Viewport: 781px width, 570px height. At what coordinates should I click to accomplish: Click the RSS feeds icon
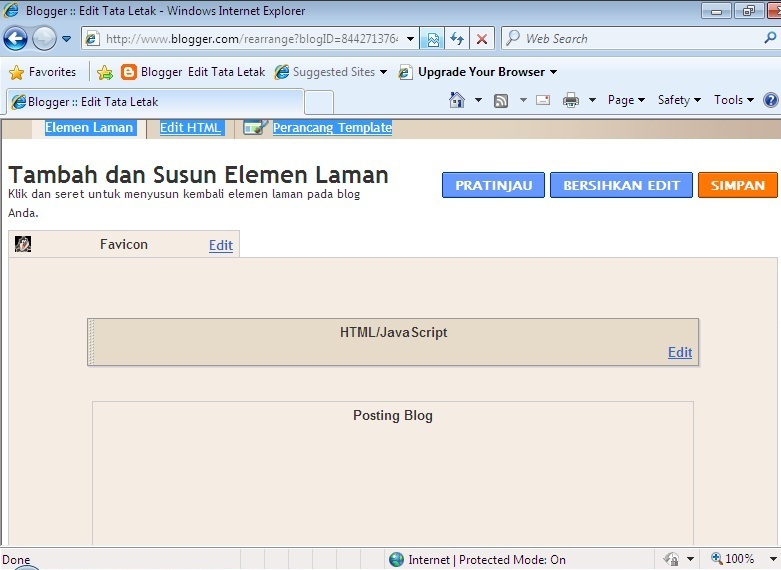501,101
